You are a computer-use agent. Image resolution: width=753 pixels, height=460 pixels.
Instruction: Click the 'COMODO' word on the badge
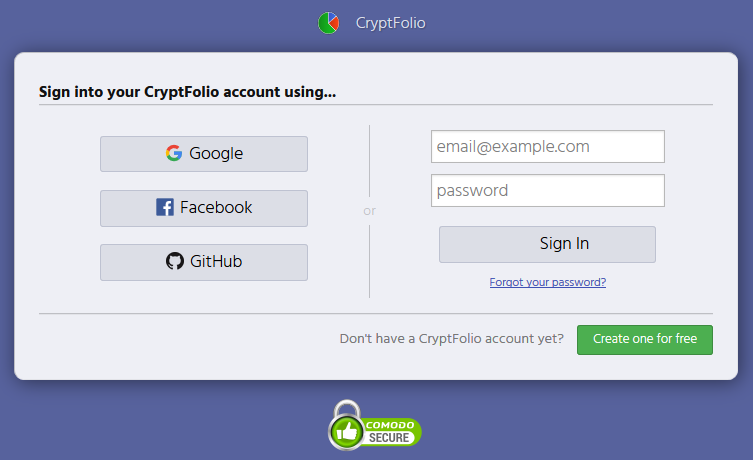389,425
